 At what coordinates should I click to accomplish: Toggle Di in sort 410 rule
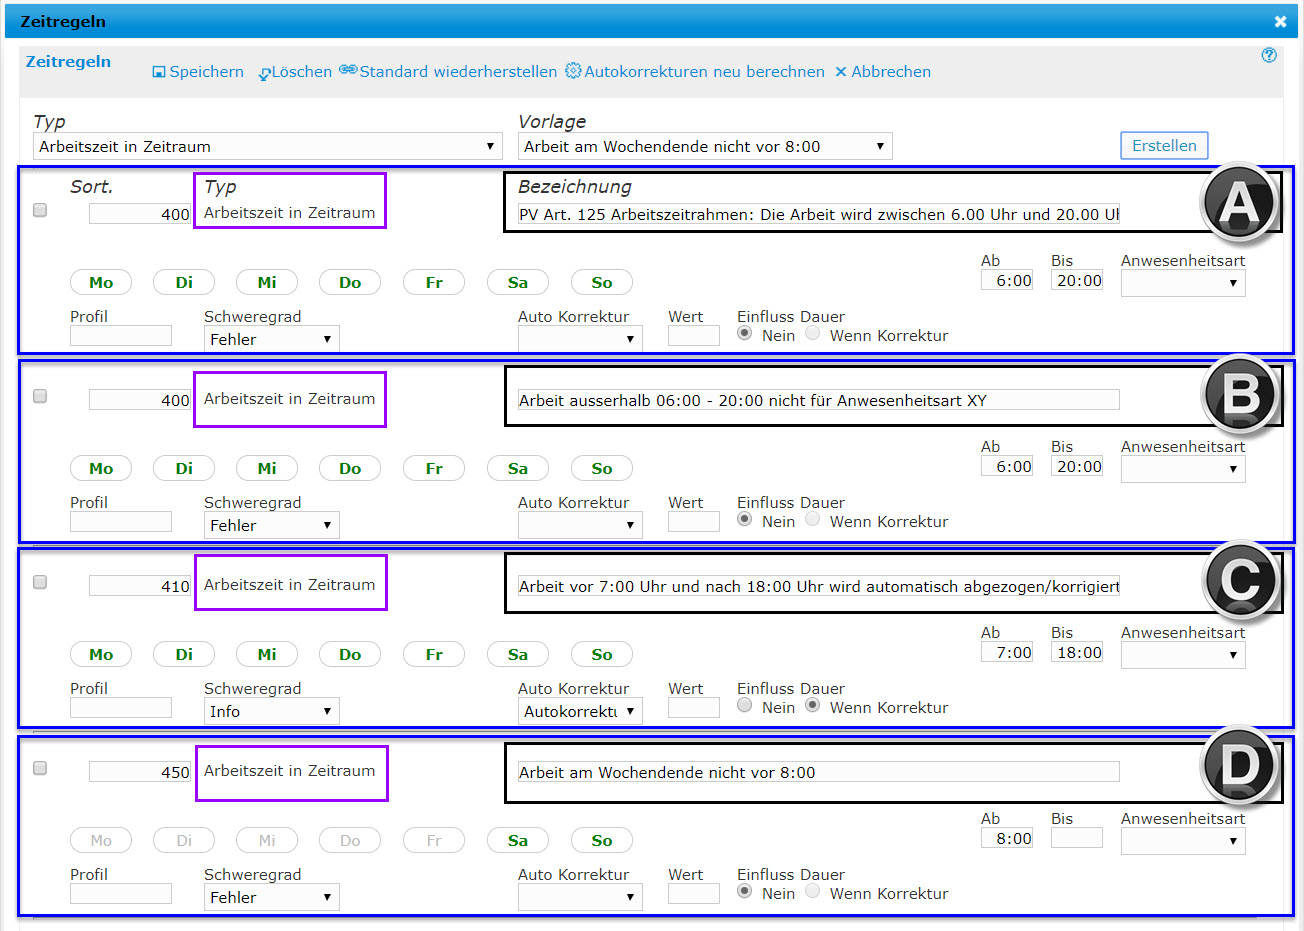[x=184, y=654]
